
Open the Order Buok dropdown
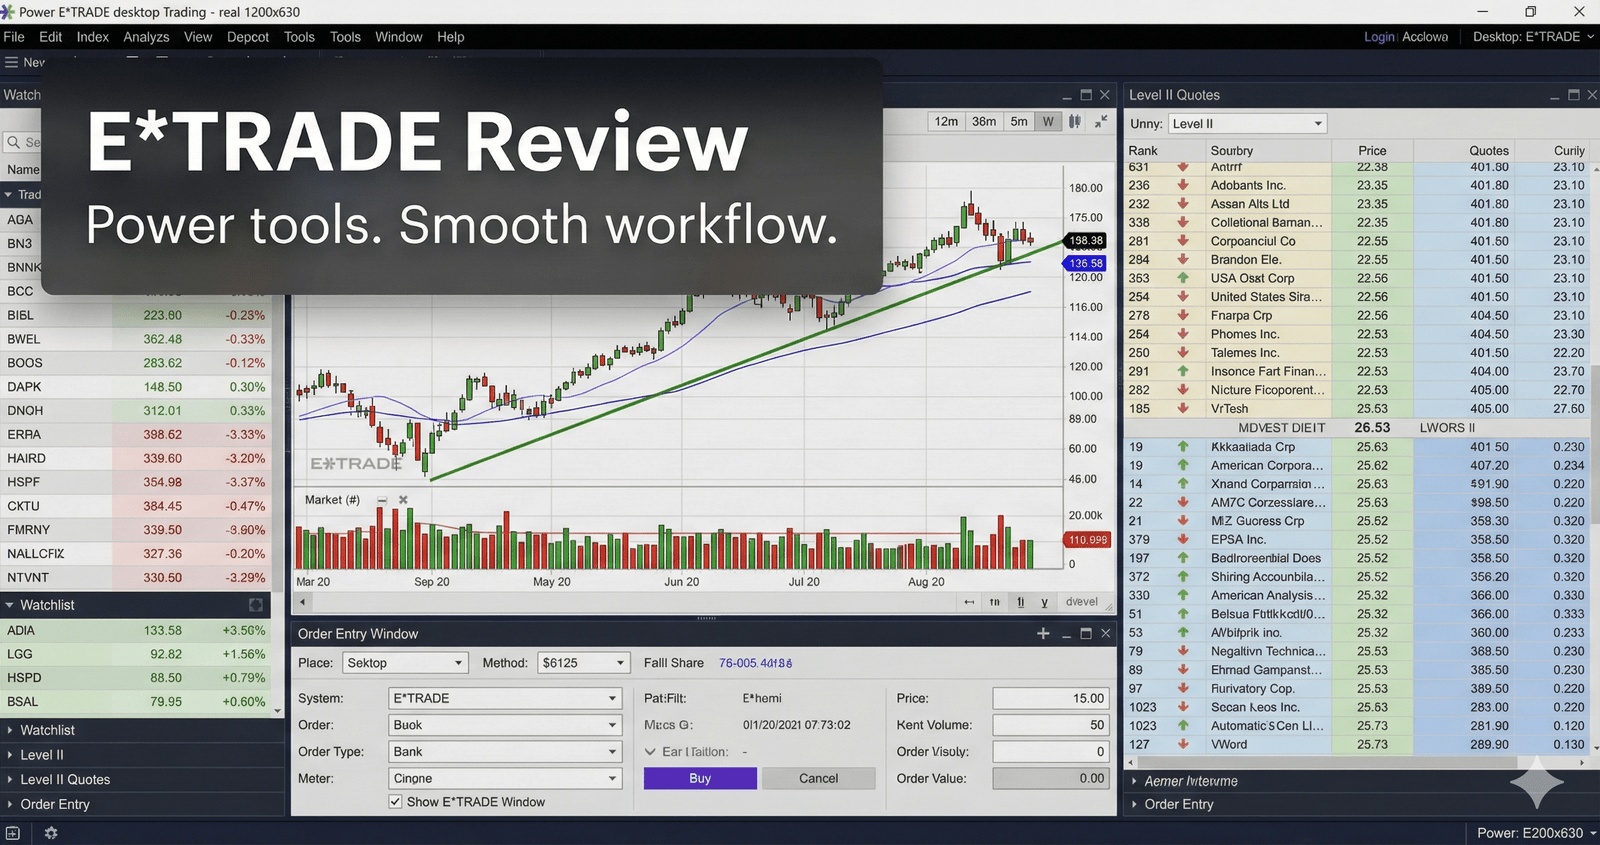coord(505,725)
